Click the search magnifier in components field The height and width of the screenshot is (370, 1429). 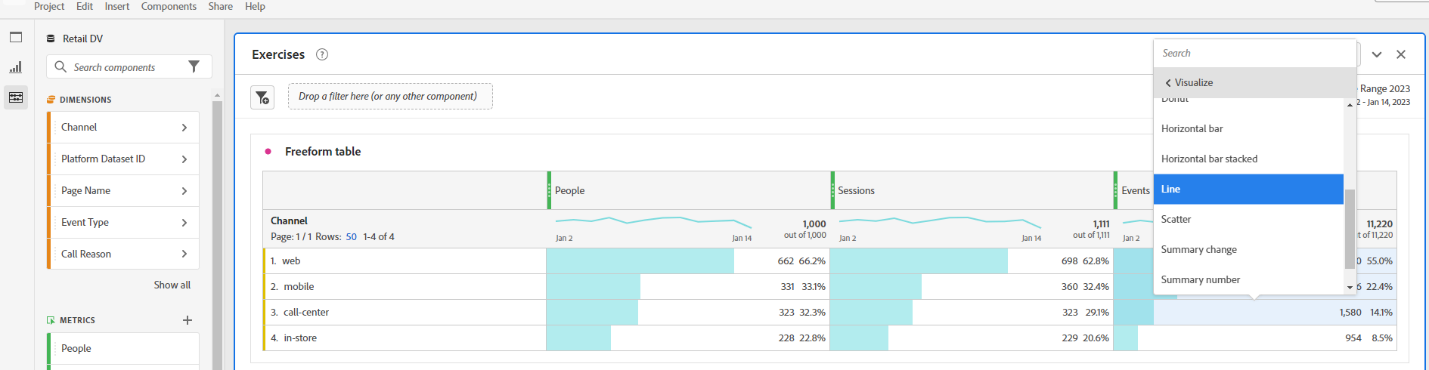coord(61,67)
